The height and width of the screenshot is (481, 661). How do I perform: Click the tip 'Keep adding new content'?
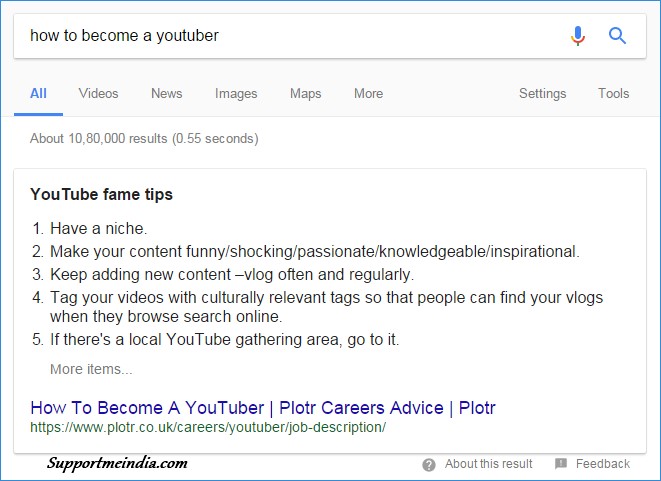232,274
